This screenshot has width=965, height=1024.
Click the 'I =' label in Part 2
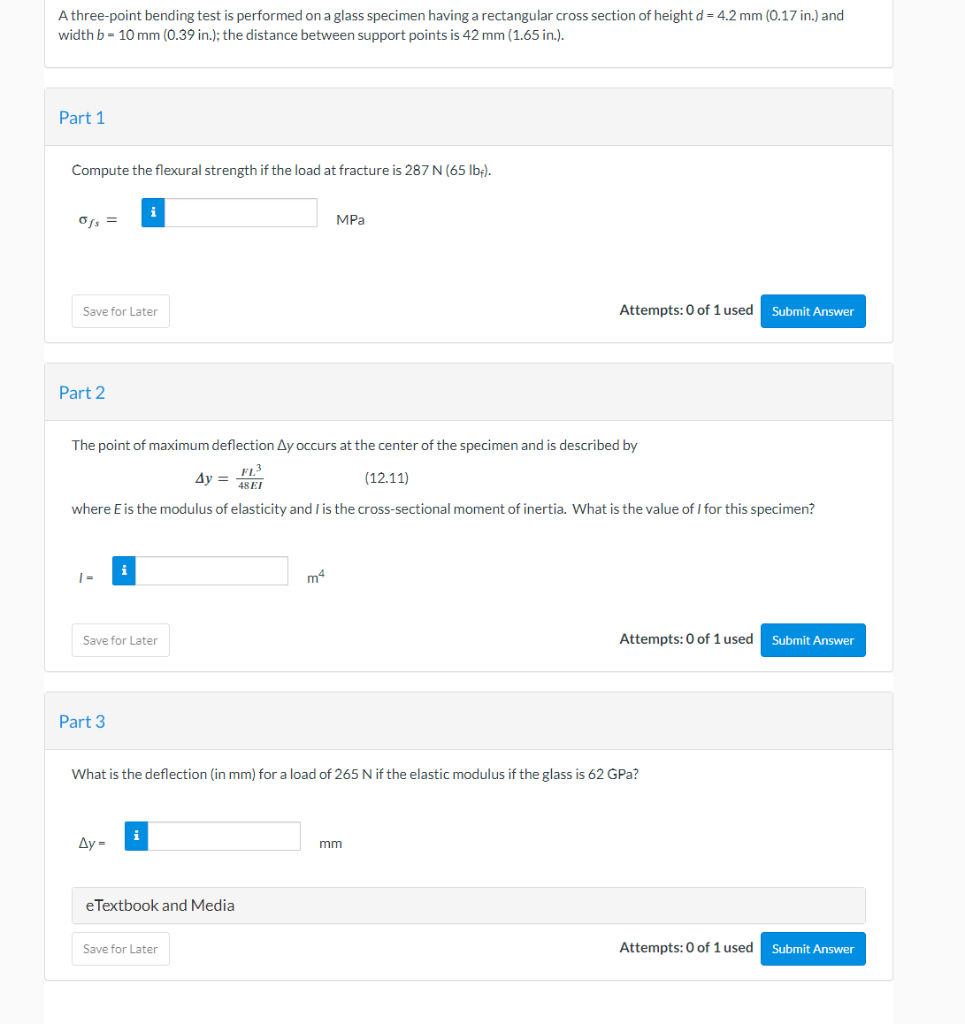(x=86, y=578)
